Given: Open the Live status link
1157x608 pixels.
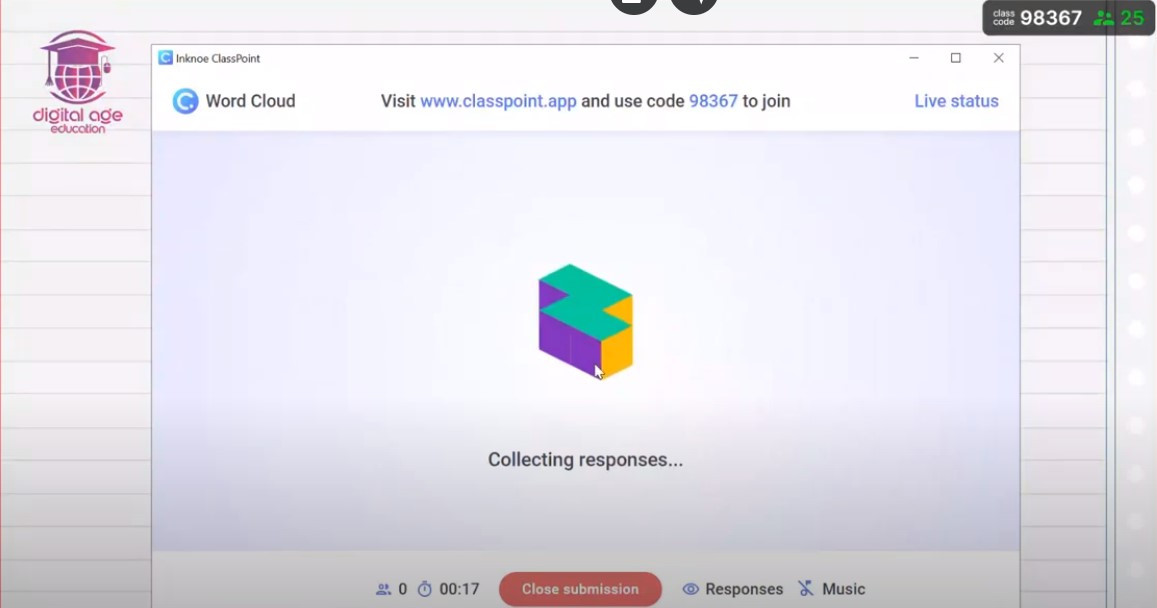Looking at the screenshot, I should coord(956,101).
